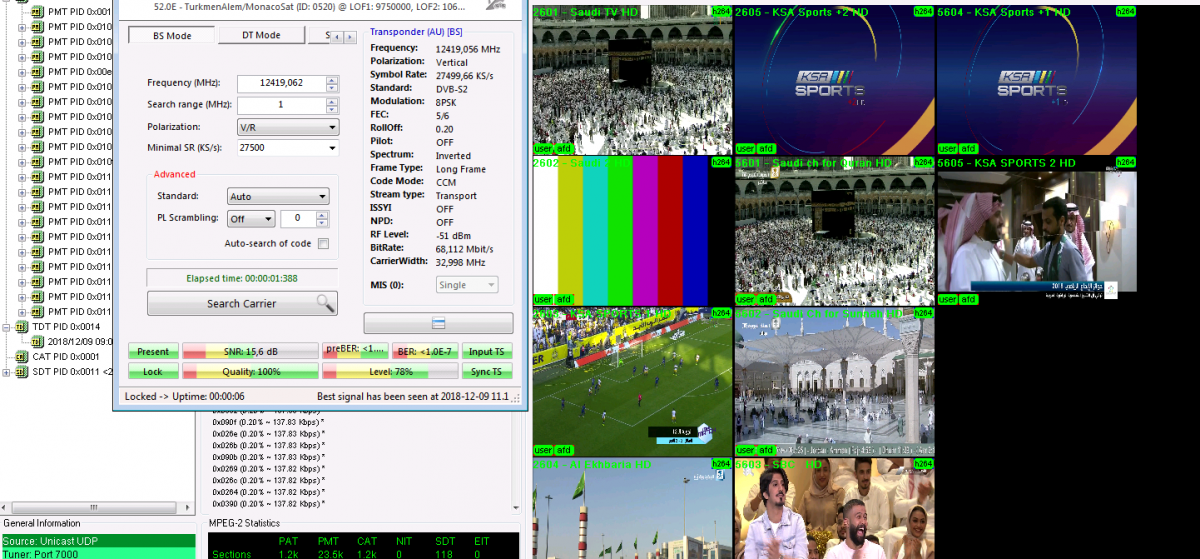
Task: Select the 5601 Saudi ch for Quran HD preview
Action: (x=834, y=231)
